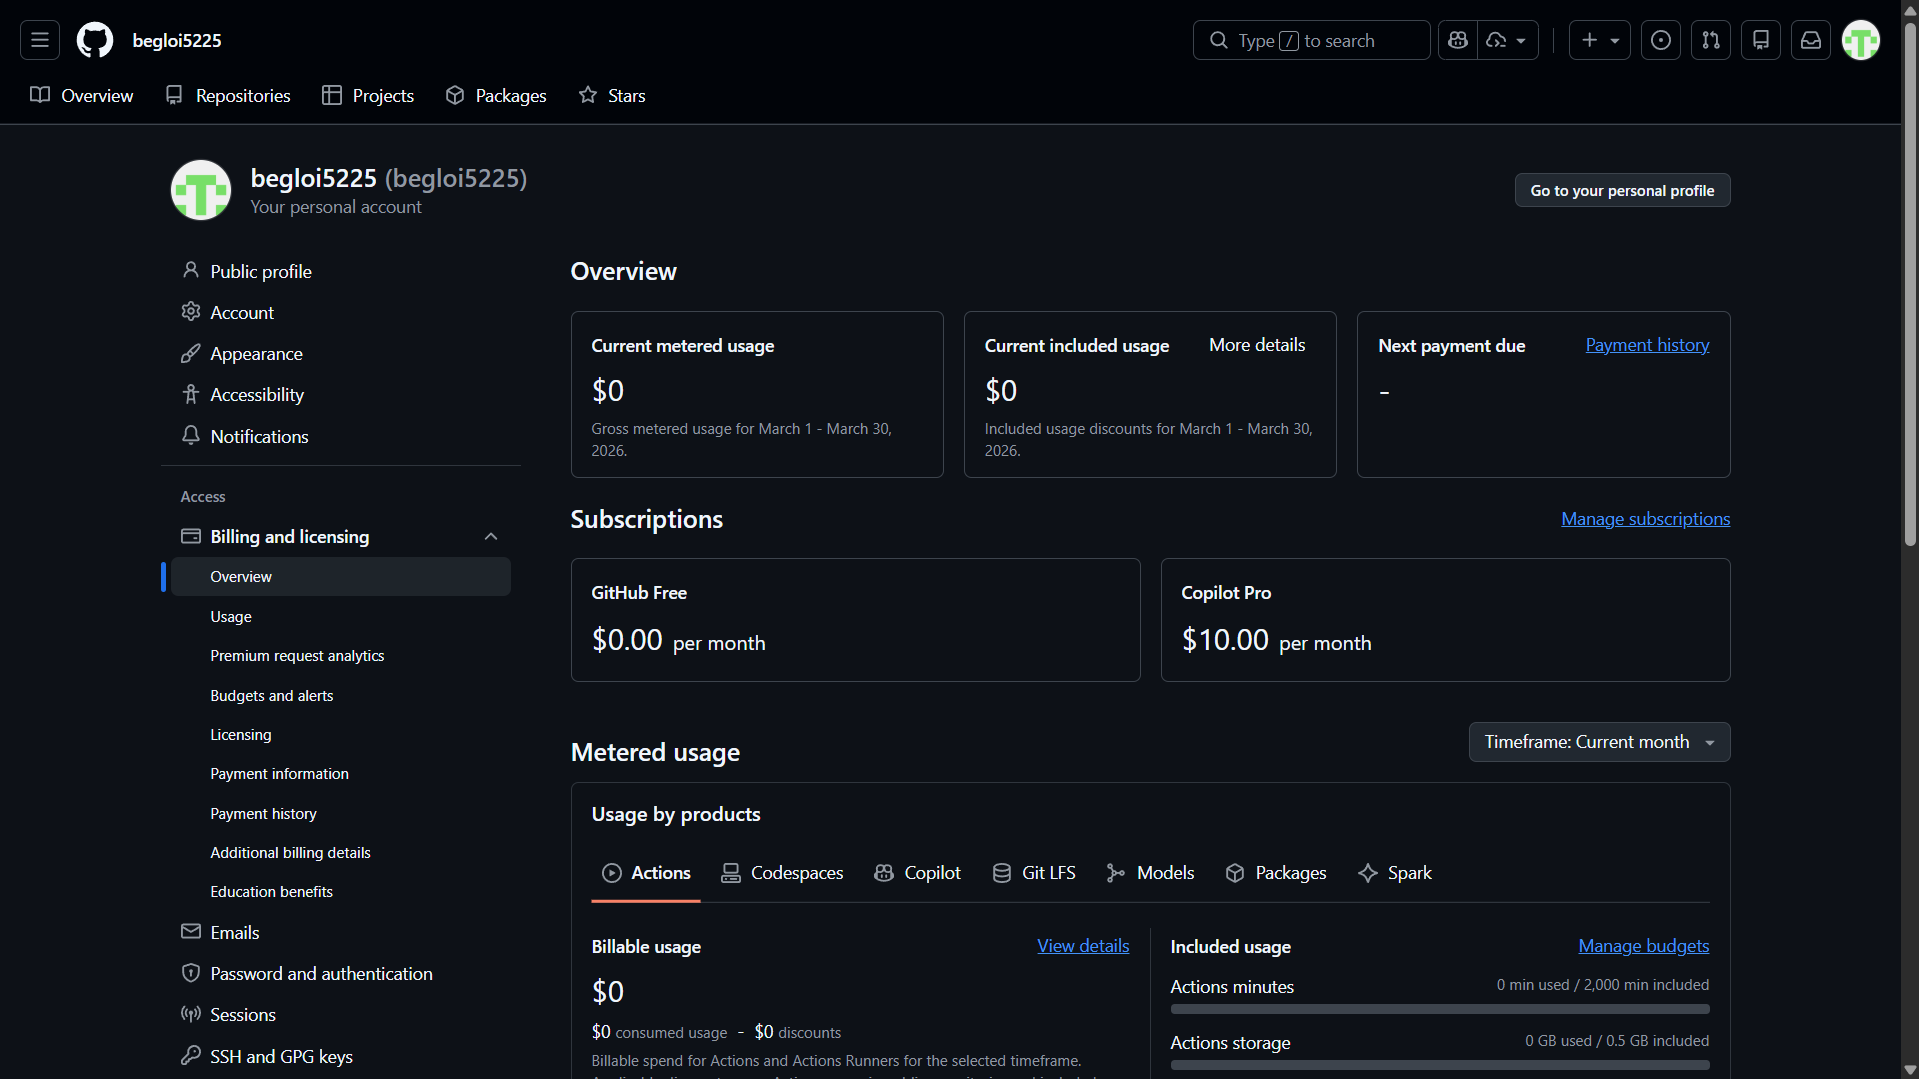Image resolution: width=1919 pixels, height=1079 pixels.
Task: Click the Actions minutes usage progress bar
Action: 1439,1009
